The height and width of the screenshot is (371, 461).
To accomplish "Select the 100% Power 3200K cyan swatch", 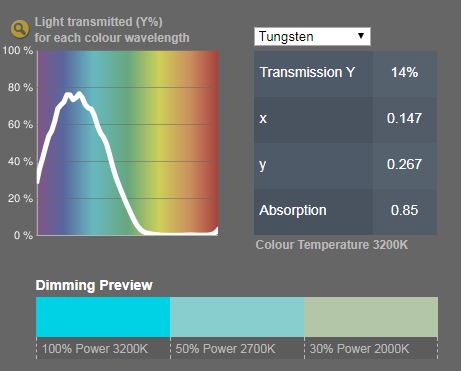I will click(x=103, y=317).
